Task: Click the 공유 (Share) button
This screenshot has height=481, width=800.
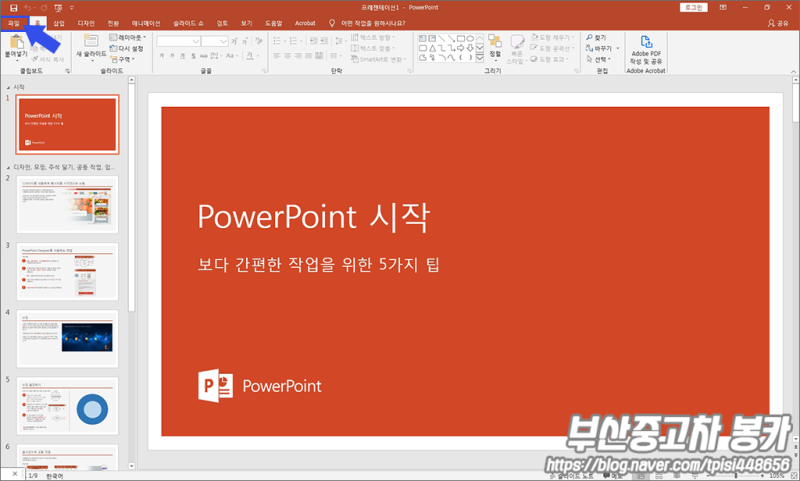Action: click(x=778, y=23)
